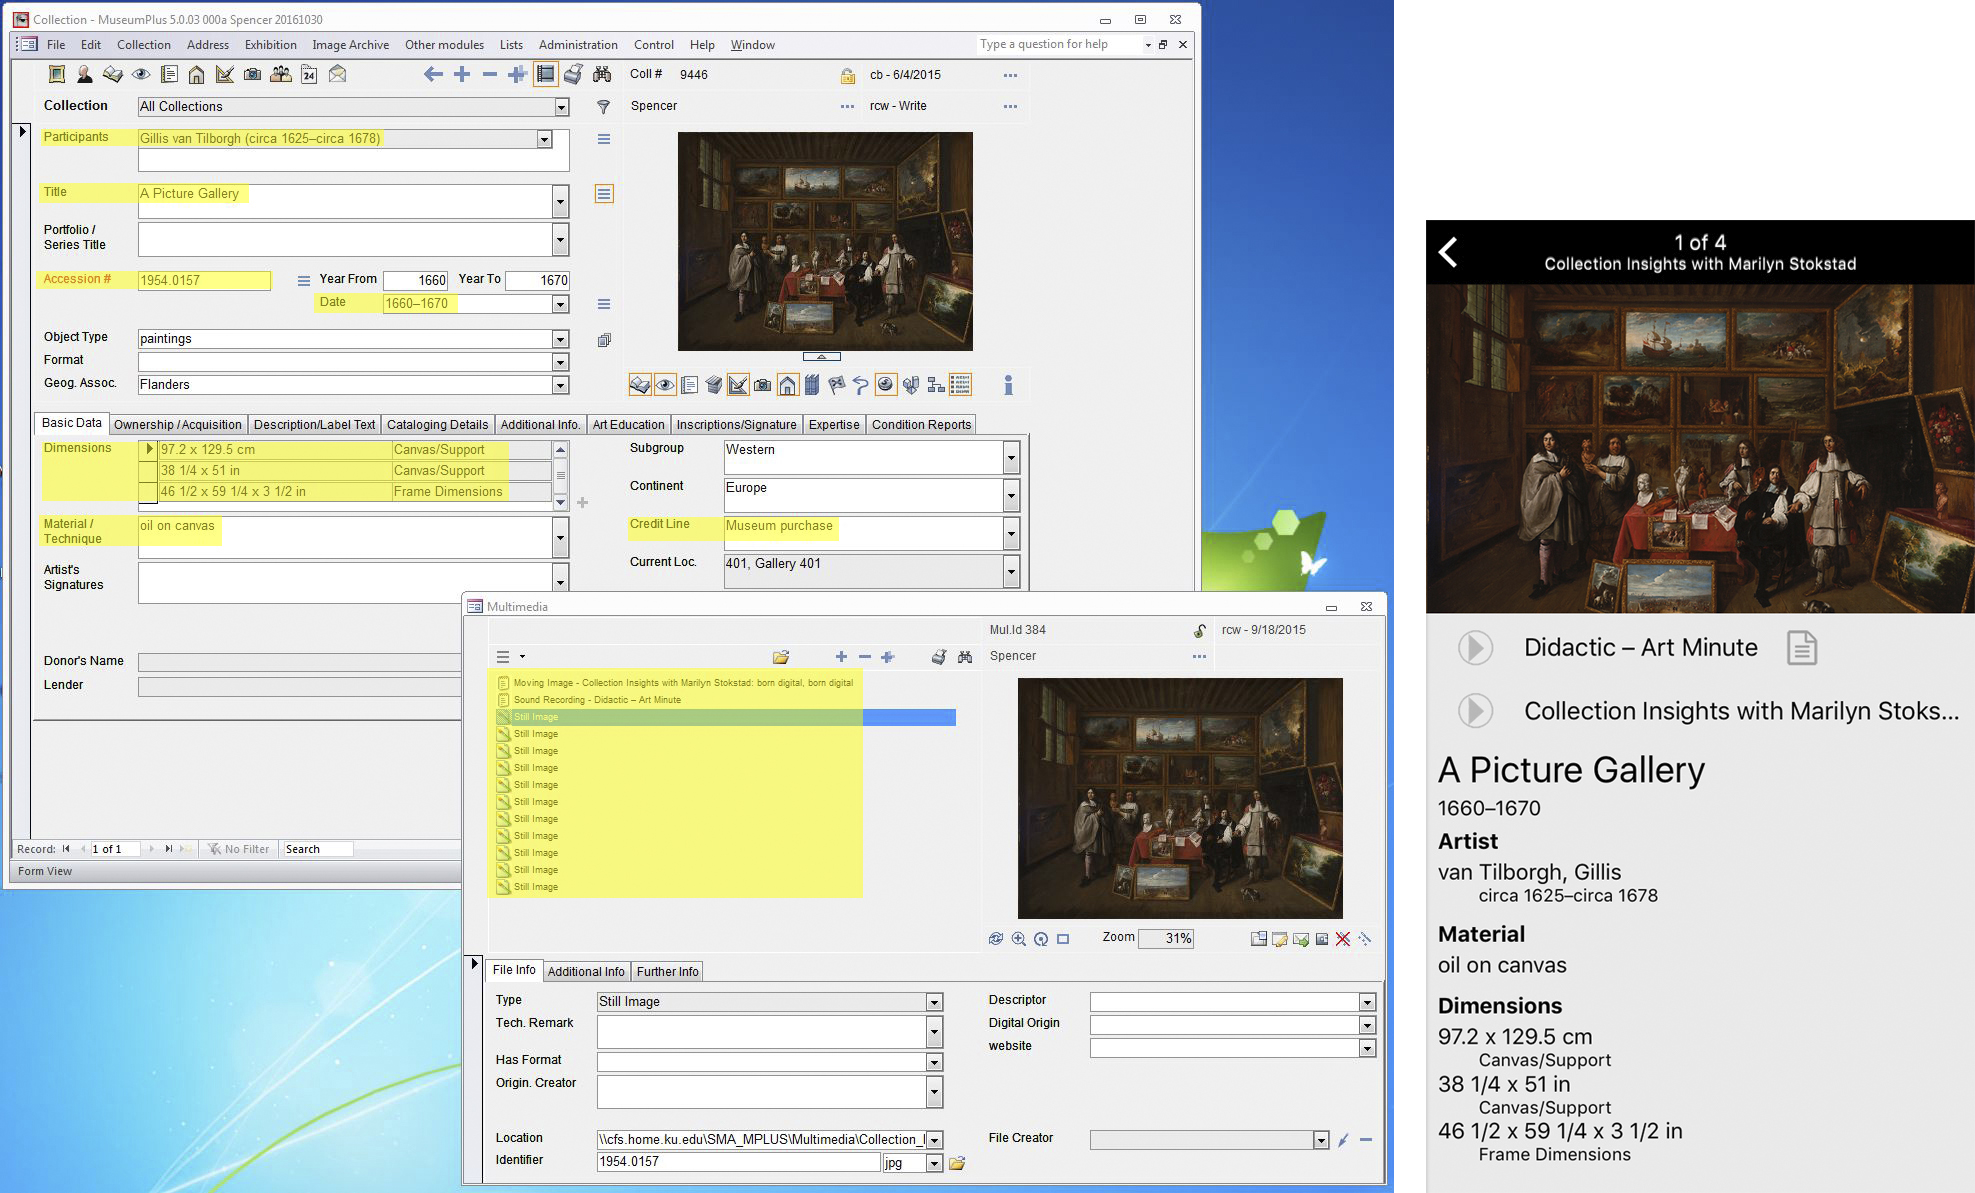Delete record with blue minus in Collection toolbar

point(489,74)
